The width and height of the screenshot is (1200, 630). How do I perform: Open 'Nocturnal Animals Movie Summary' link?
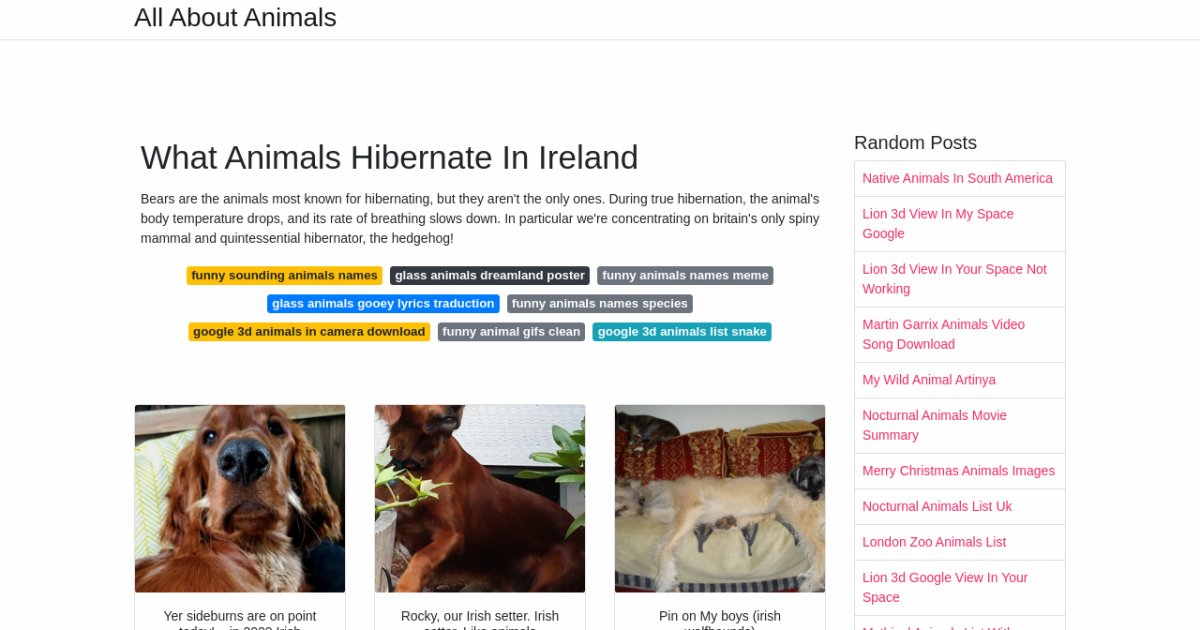[934, 425]
